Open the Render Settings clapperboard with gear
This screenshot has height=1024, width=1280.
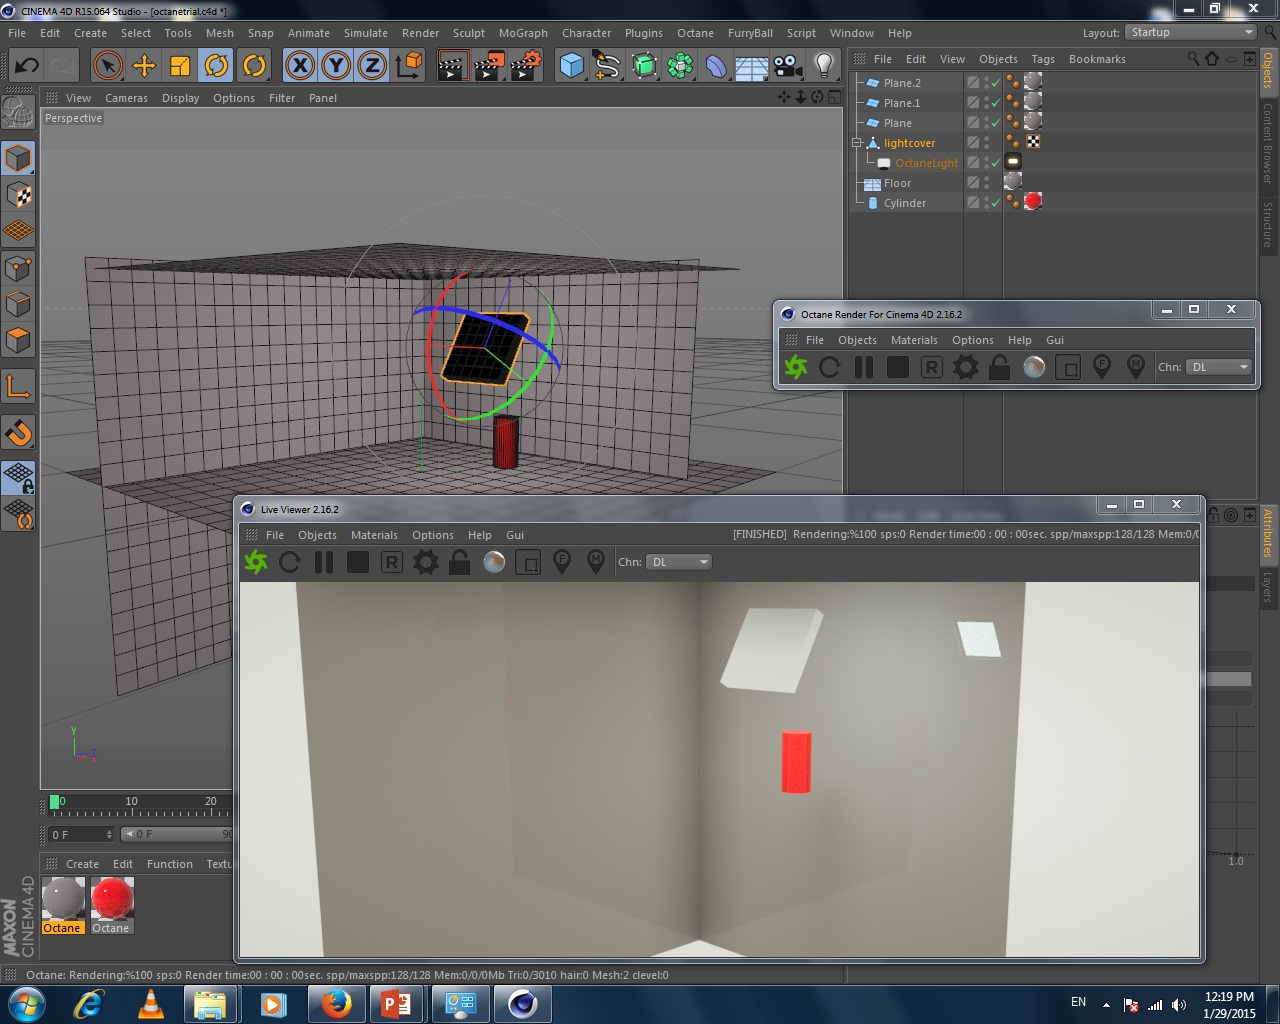[x=526, y=66]
